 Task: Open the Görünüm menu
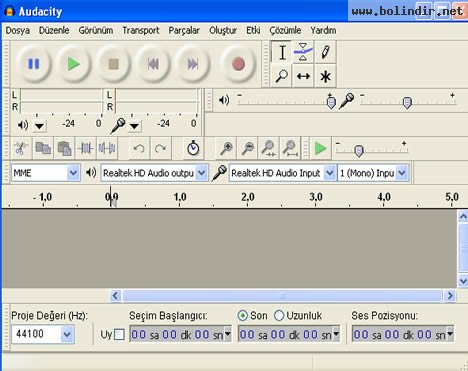96,30
